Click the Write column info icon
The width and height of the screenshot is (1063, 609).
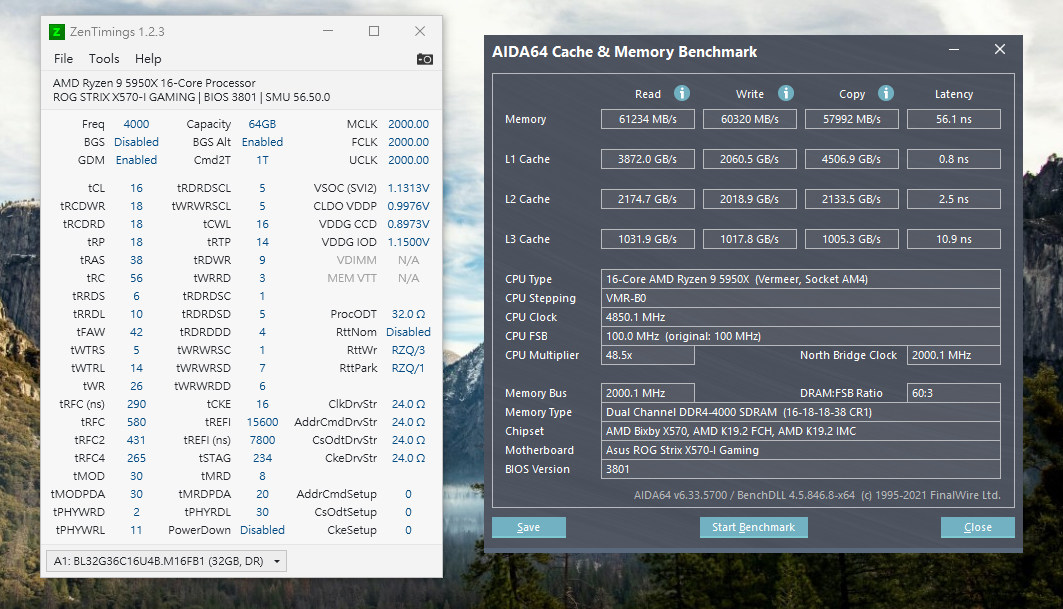(x=785, y=93)
